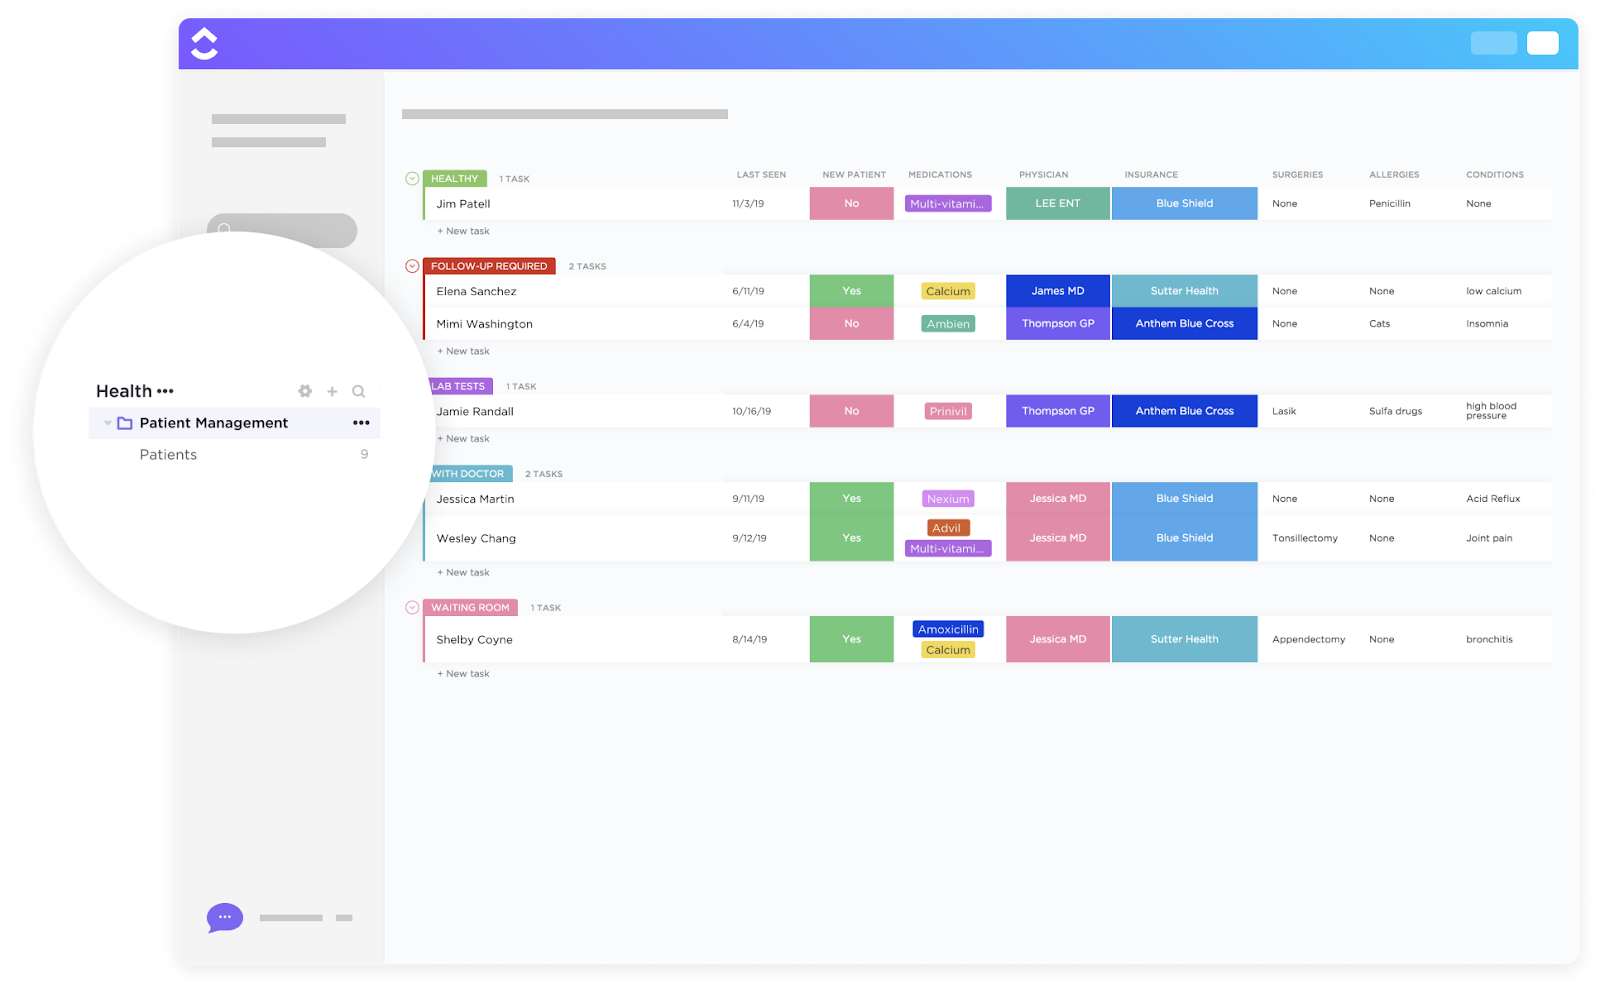Add a new task under LAB TESTS
The width and height of the screenshot is (1600, 989).
[x=462, y=438]
